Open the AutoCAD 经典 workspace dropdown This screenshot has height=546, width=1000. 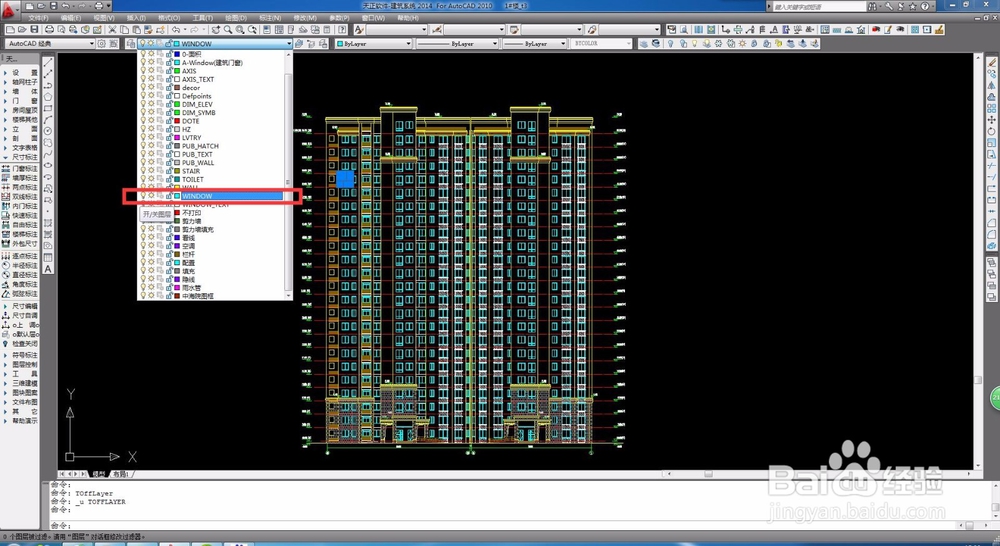click(x=92, y=43)
